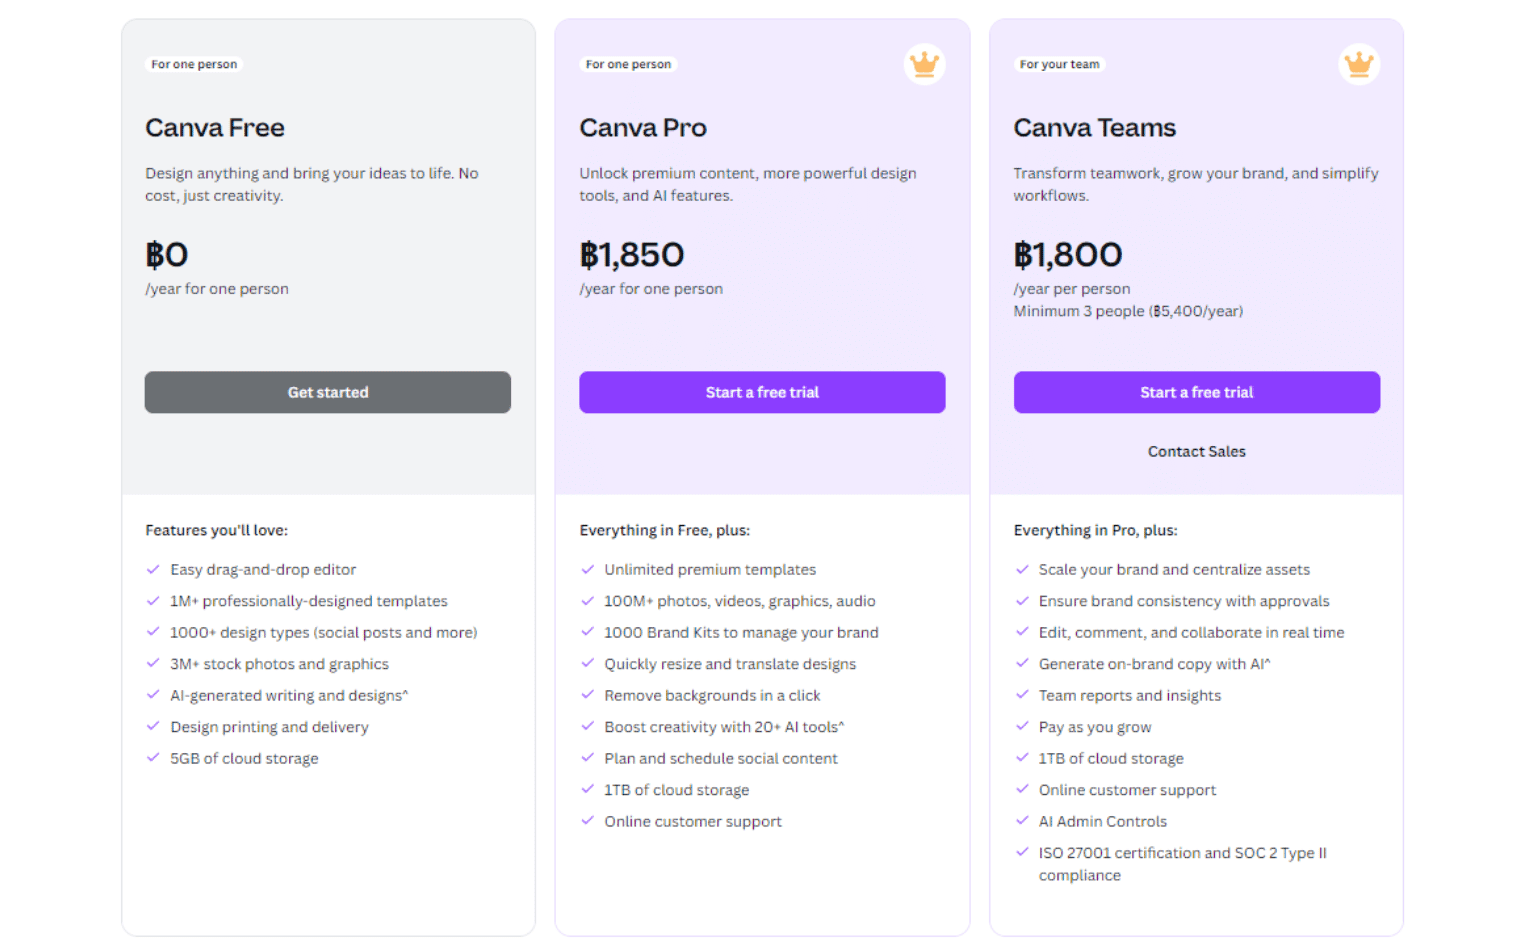1532x950 pixels.
Task: Select the "For one person" badge on Canva Free
Action: tap(194, 64)
